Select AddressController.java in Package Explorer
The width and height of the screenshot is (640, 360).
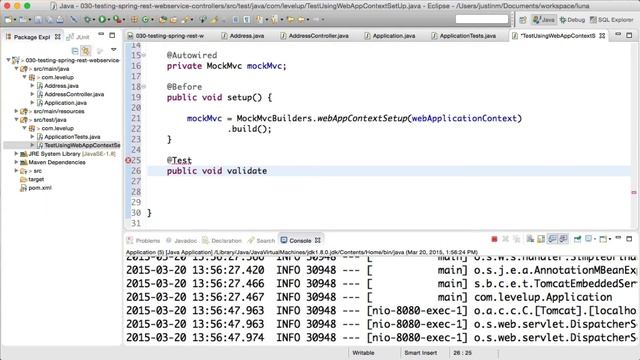tap(74, 94)
